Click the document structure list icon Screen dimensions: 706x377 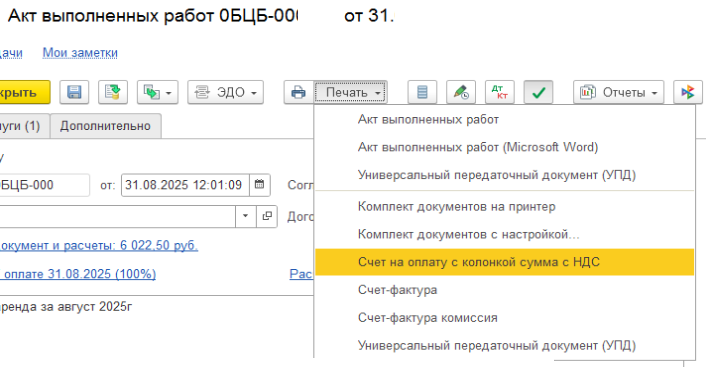point(422,92)
